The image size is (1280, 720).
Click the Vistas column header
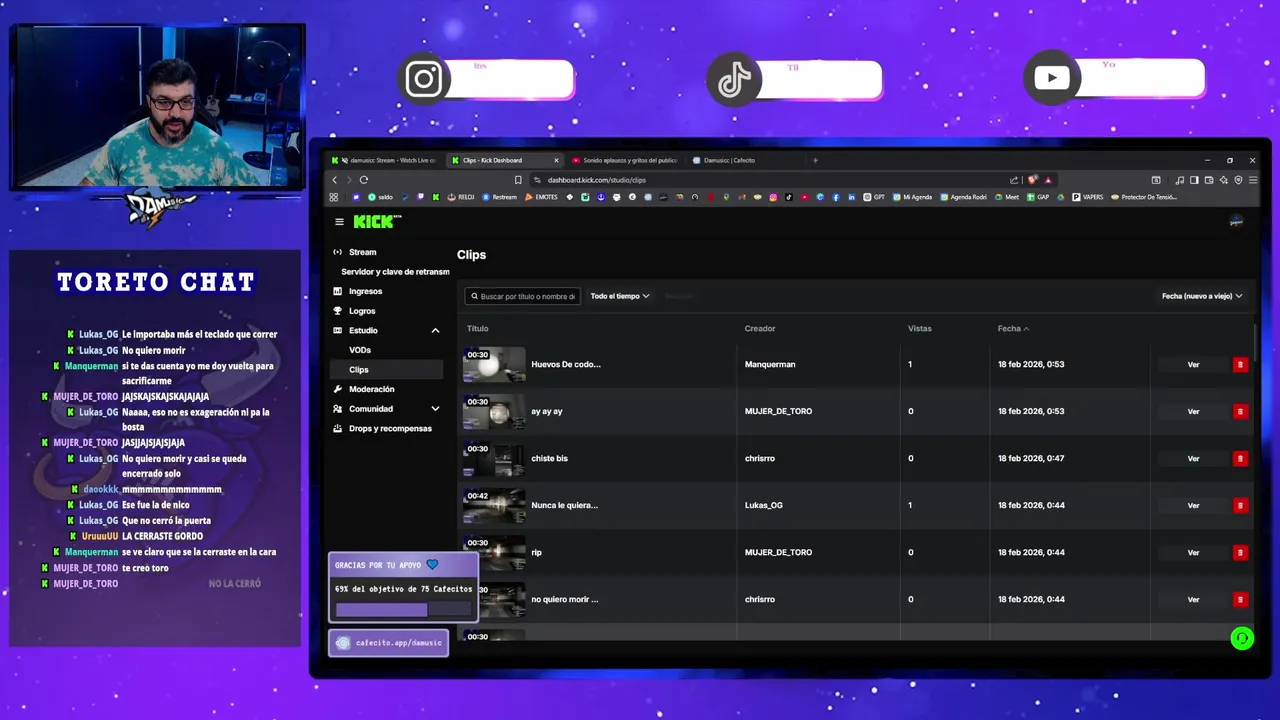(x=919, y=328)
